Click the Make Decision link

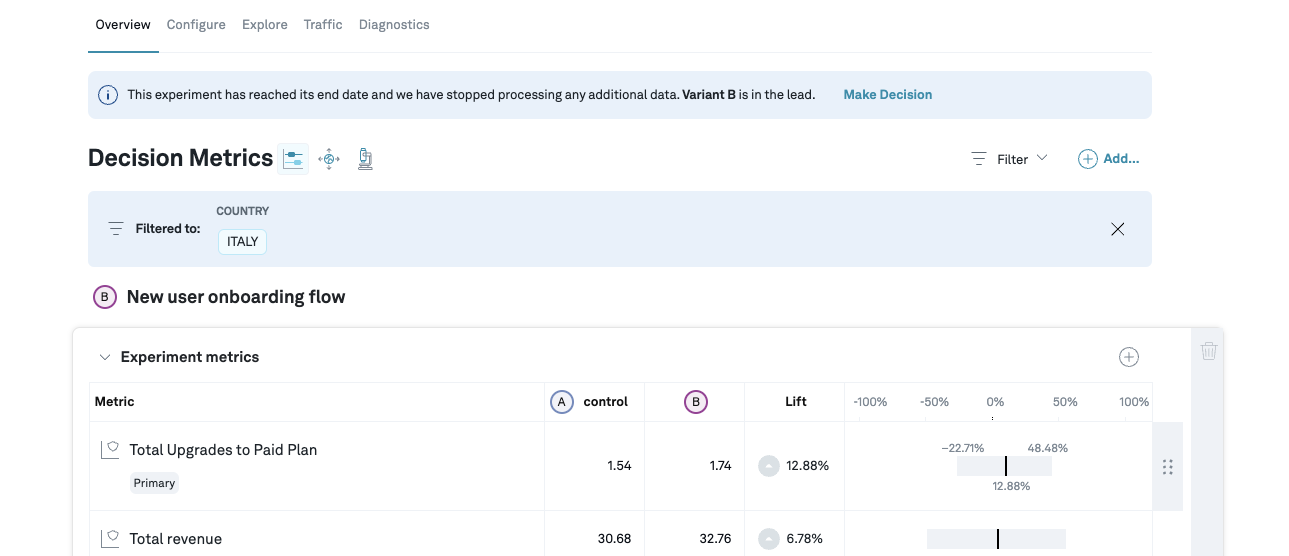(887, 95)
